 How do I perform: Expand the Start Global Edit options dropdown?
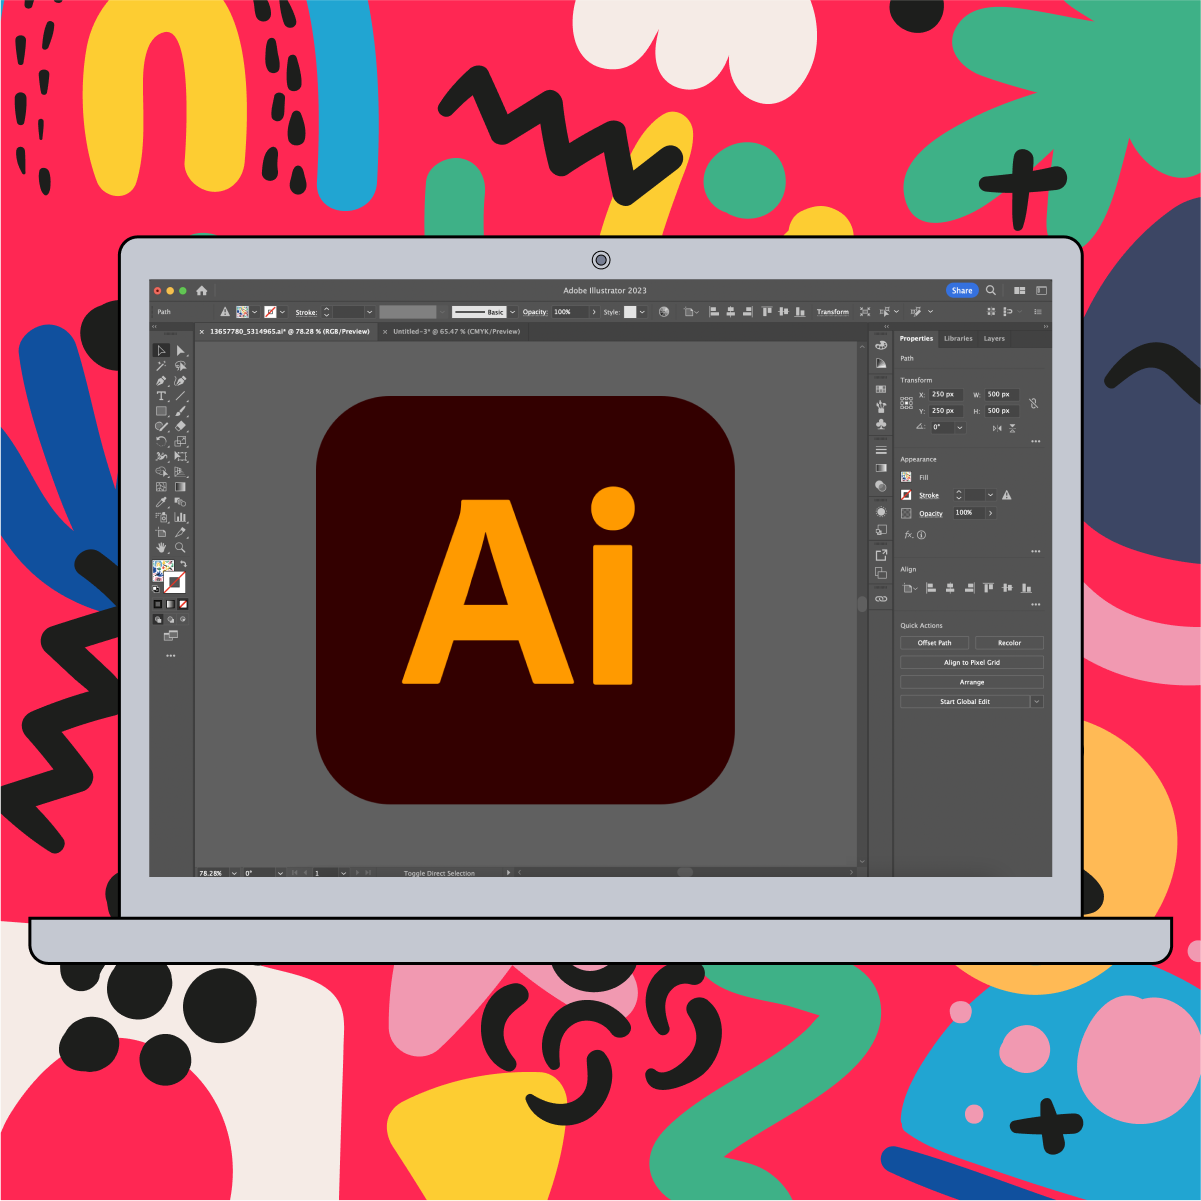click(1038, 701)
